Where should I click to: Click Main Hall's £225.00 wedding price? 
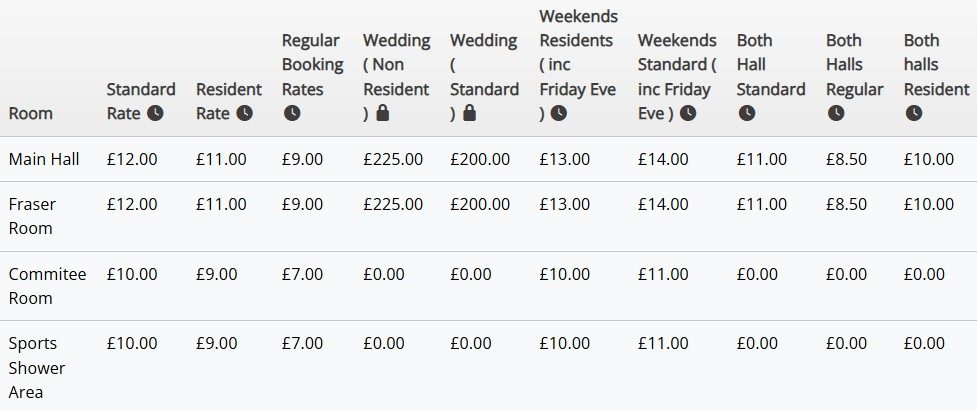coord(392,159)
